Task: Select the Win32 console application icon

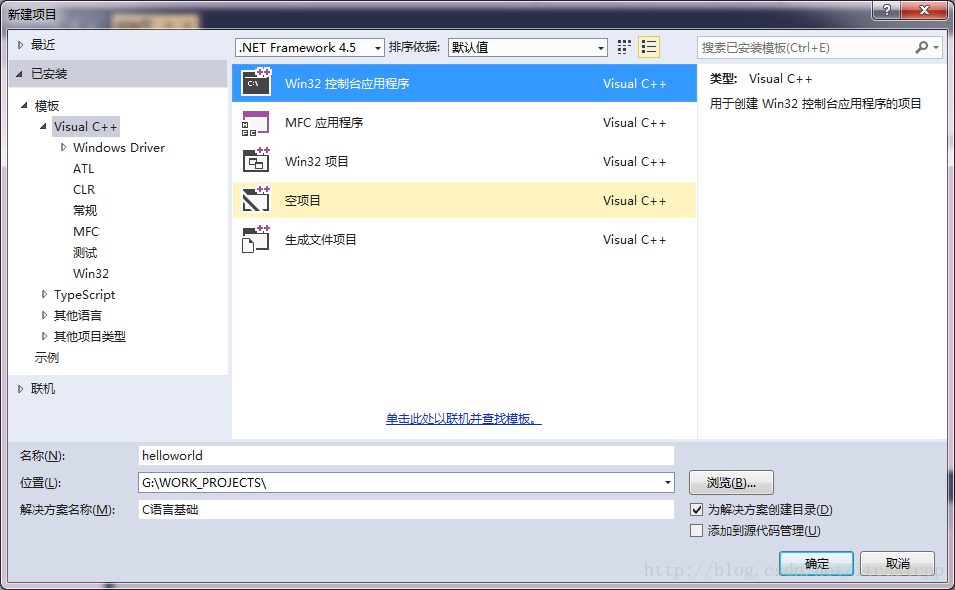Action: click(256, 82)
